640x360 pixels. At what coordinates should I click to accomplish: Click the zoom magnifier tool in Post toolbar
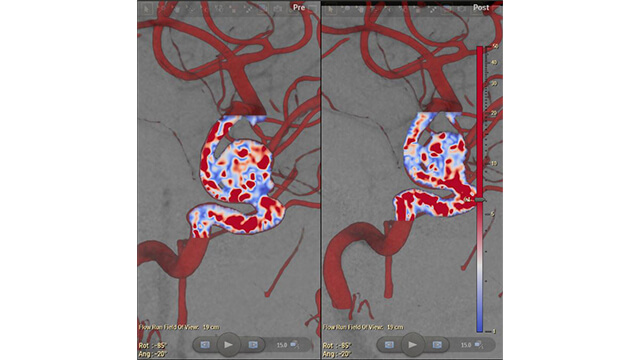(346, 9)
